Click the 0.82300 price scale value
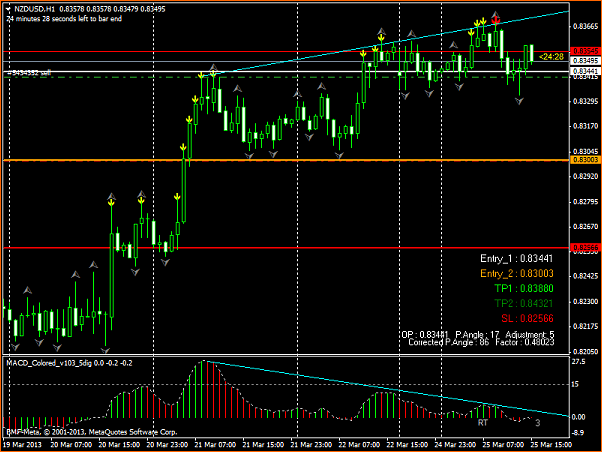602x452 pixels. click(585, 302)
